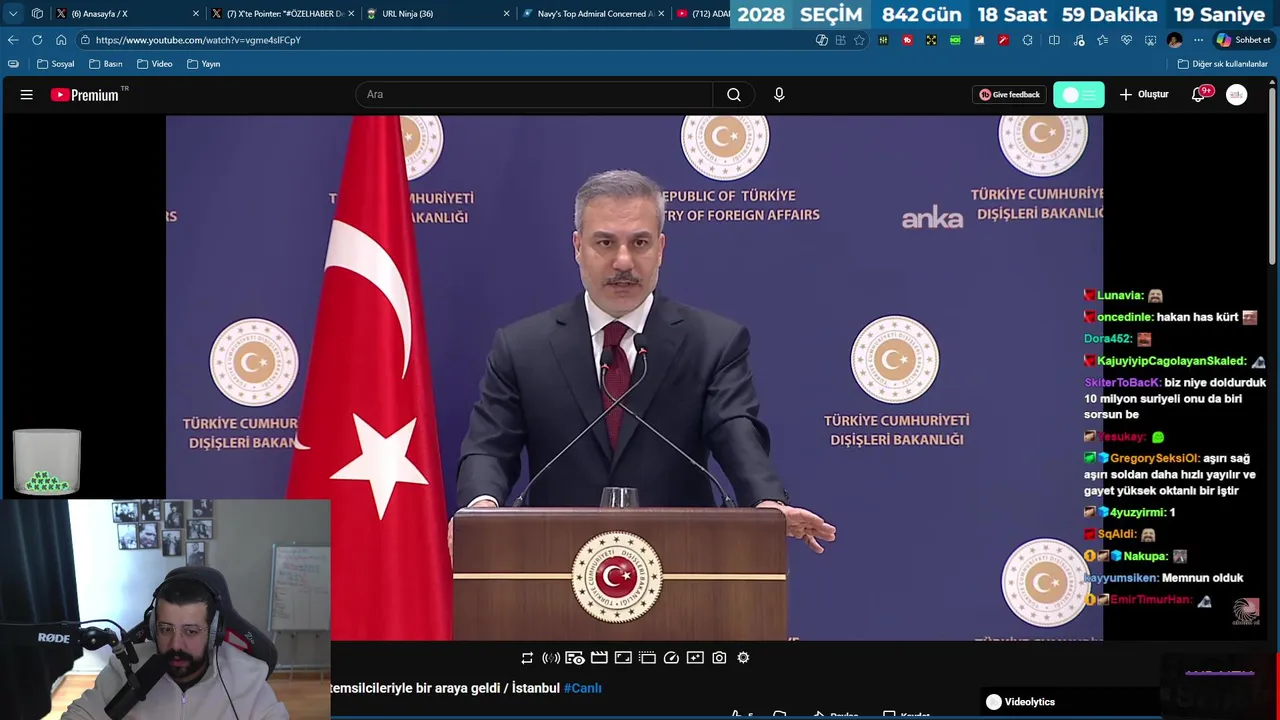Reload the page in browser toolbar
Screen dimensions: 1280x720
click(37, 40)
